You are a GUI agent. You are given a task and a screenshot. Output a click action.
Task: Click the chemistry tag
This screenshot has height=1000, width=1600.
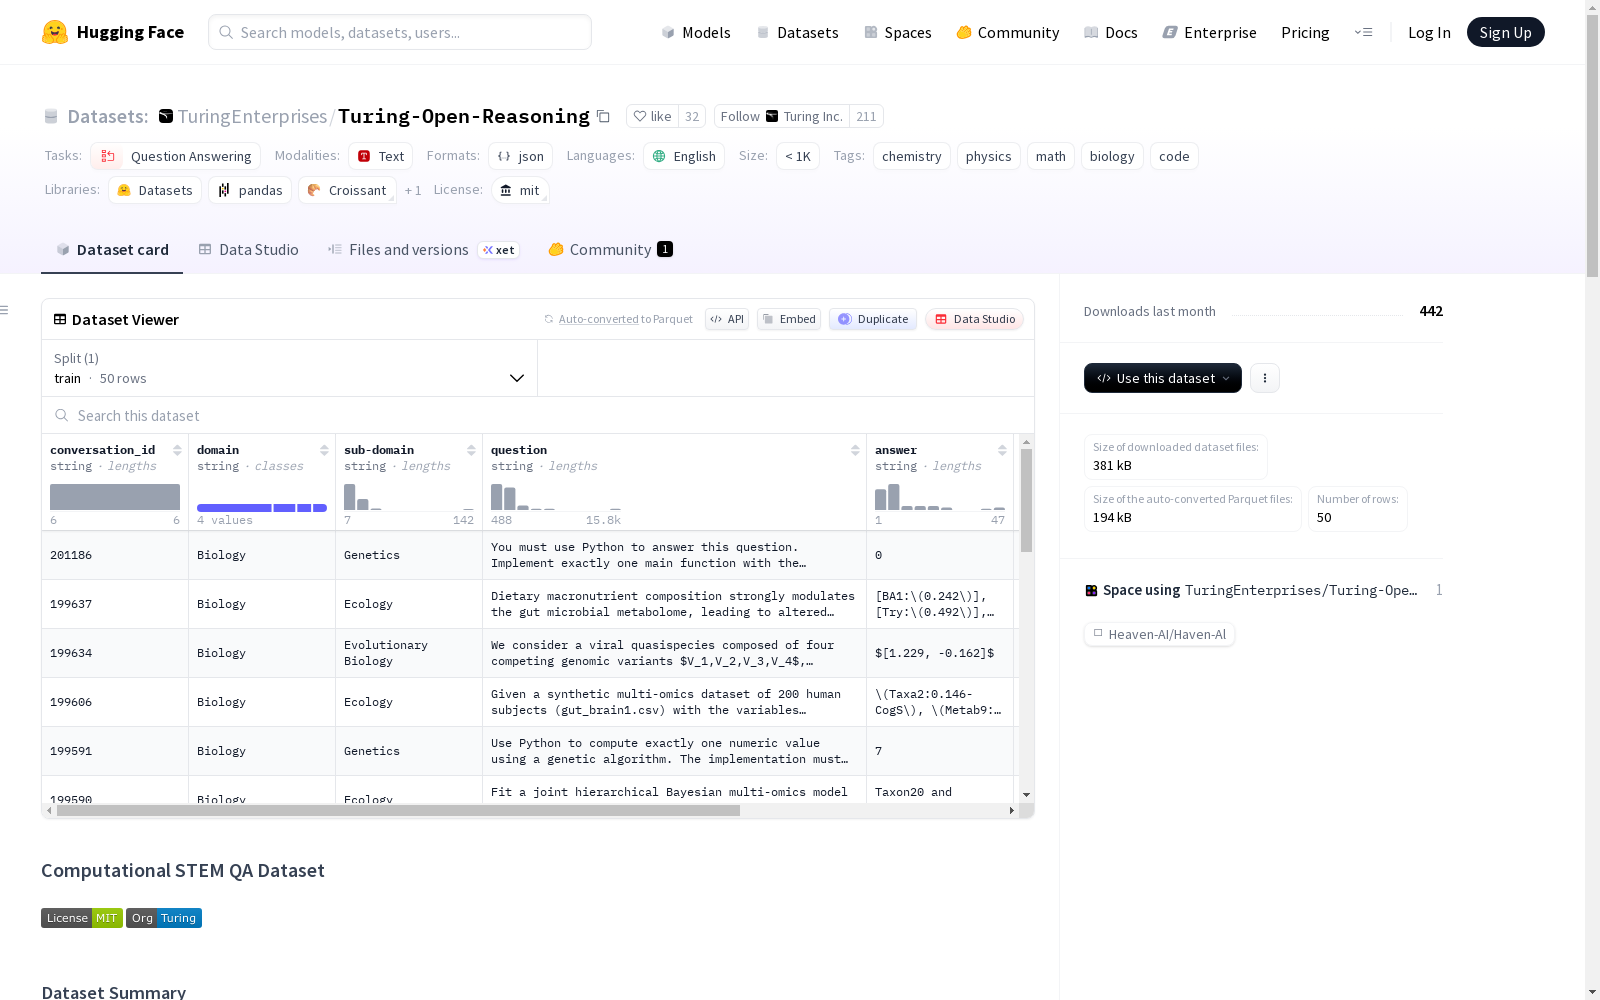click(911, 156)
